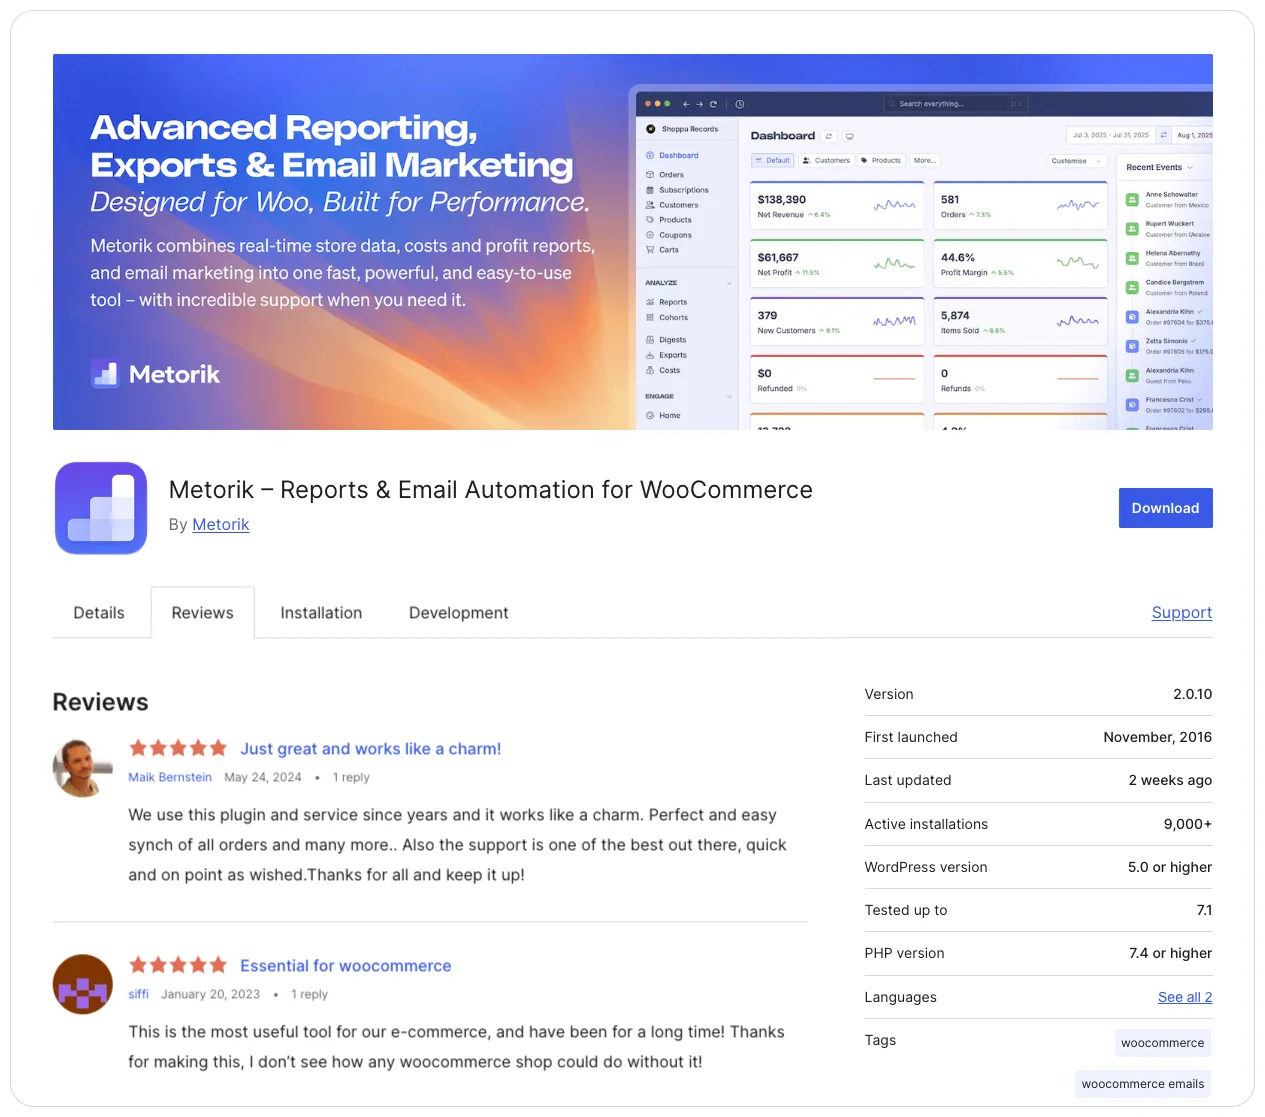
Task: Select the Reviews tab
Action: [202, 613]
